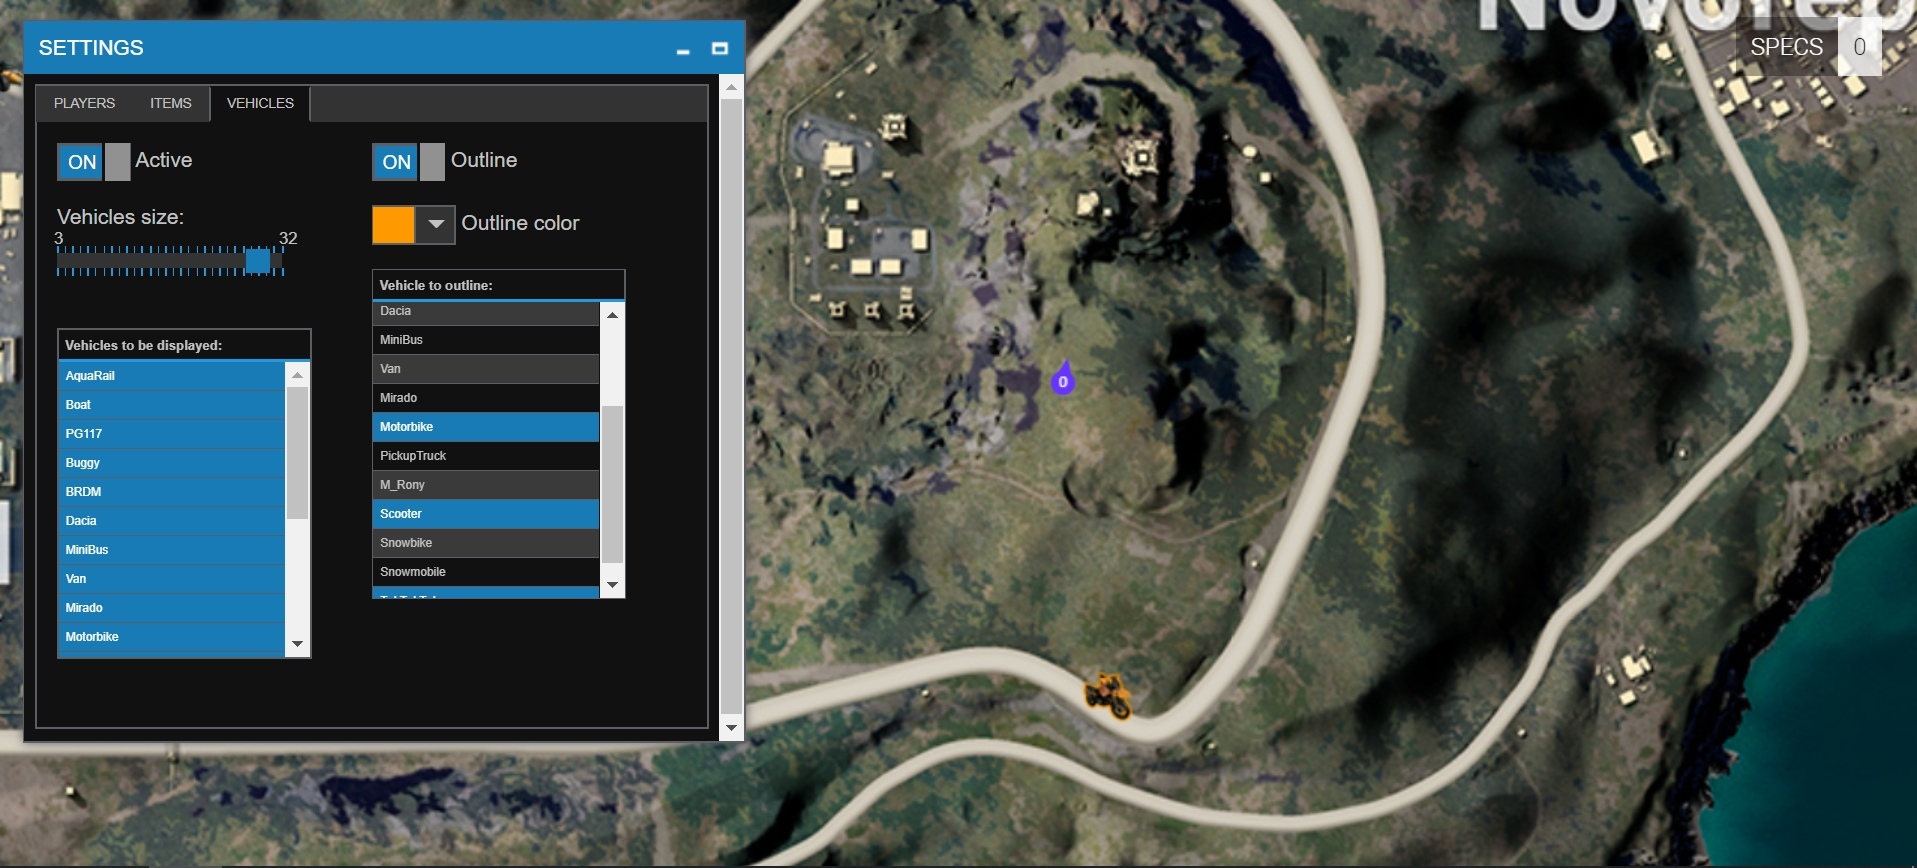Click up arrow of outline list scrollbar

(x=612, y=314)
